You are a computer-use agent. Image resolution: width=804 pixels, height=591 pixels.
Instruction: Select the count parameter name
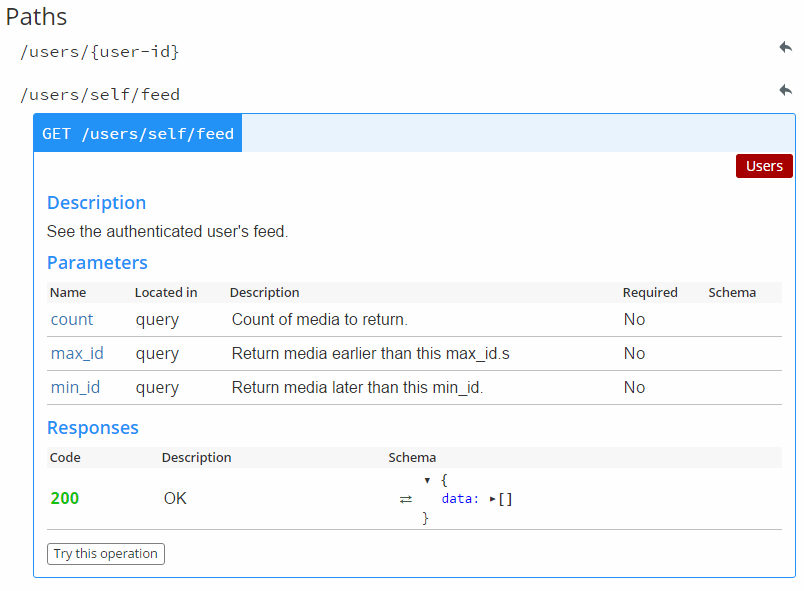(72, 319)
